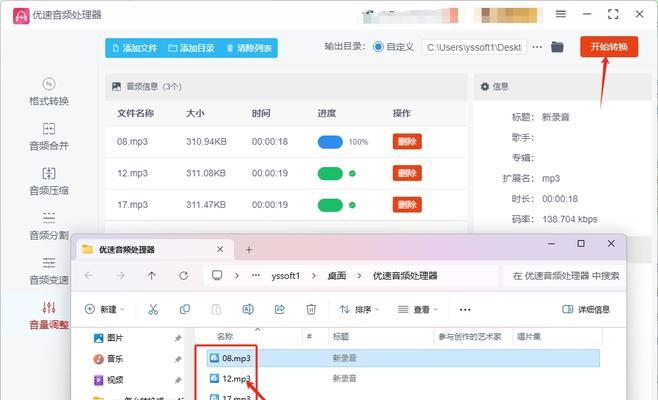Go forward in File Explorer
658x400 pixels.
pos(120,276)
